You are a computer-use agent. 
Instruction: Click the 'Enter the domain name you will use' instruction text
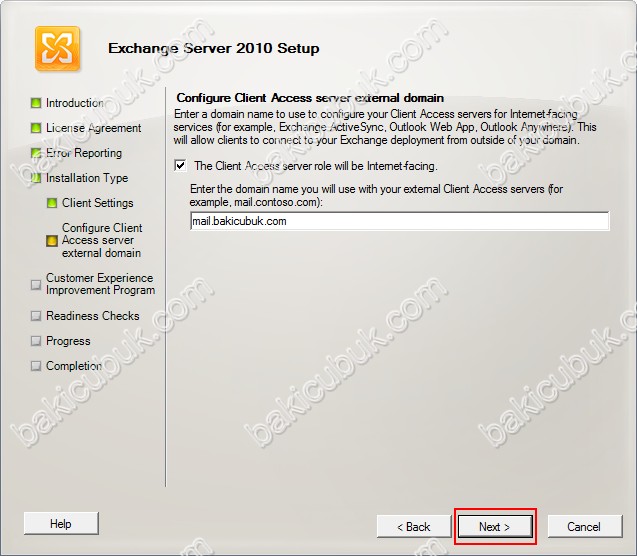tap(376, 195)
